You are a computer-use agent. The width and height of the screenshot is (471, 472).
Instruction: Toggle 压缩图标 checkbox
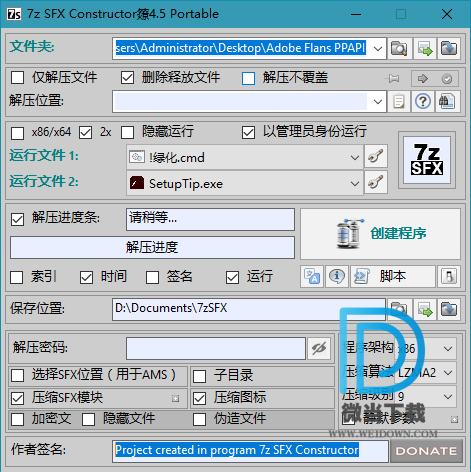coord(199,398)
